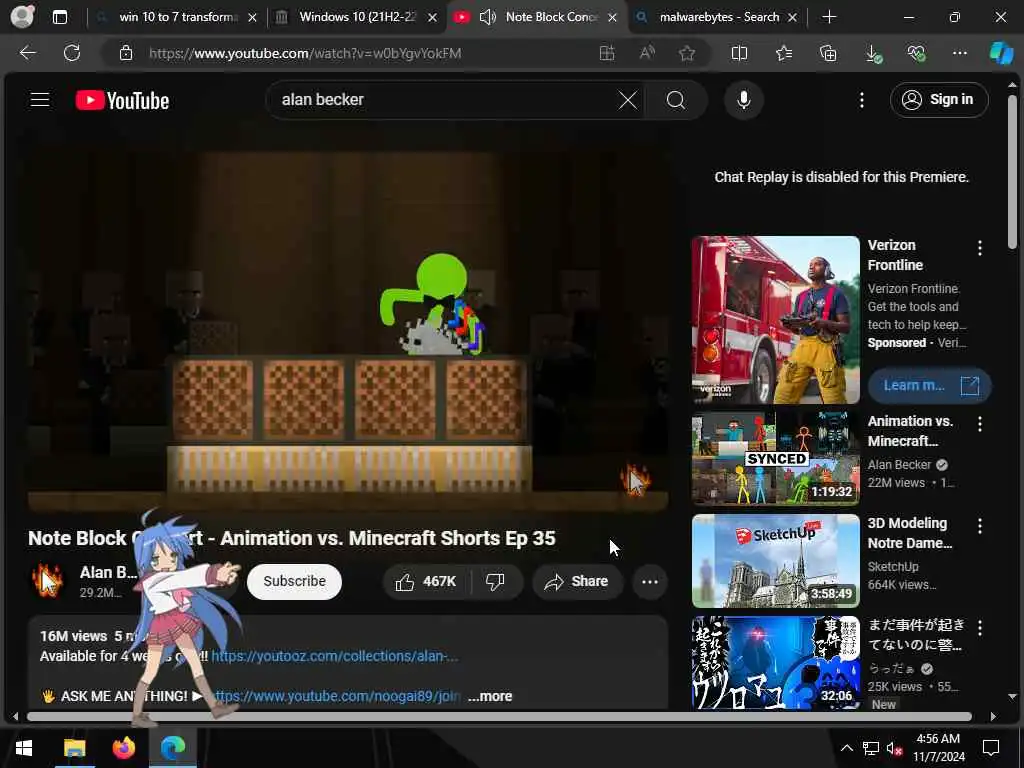Click the address bar URL
1024x768 pixels.
tap(305, 53)
